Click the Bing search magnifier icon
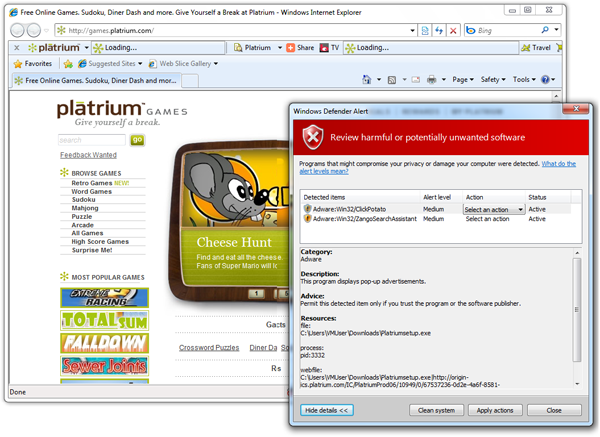Viewport: 600px width, 437px height. coord(545,30)
